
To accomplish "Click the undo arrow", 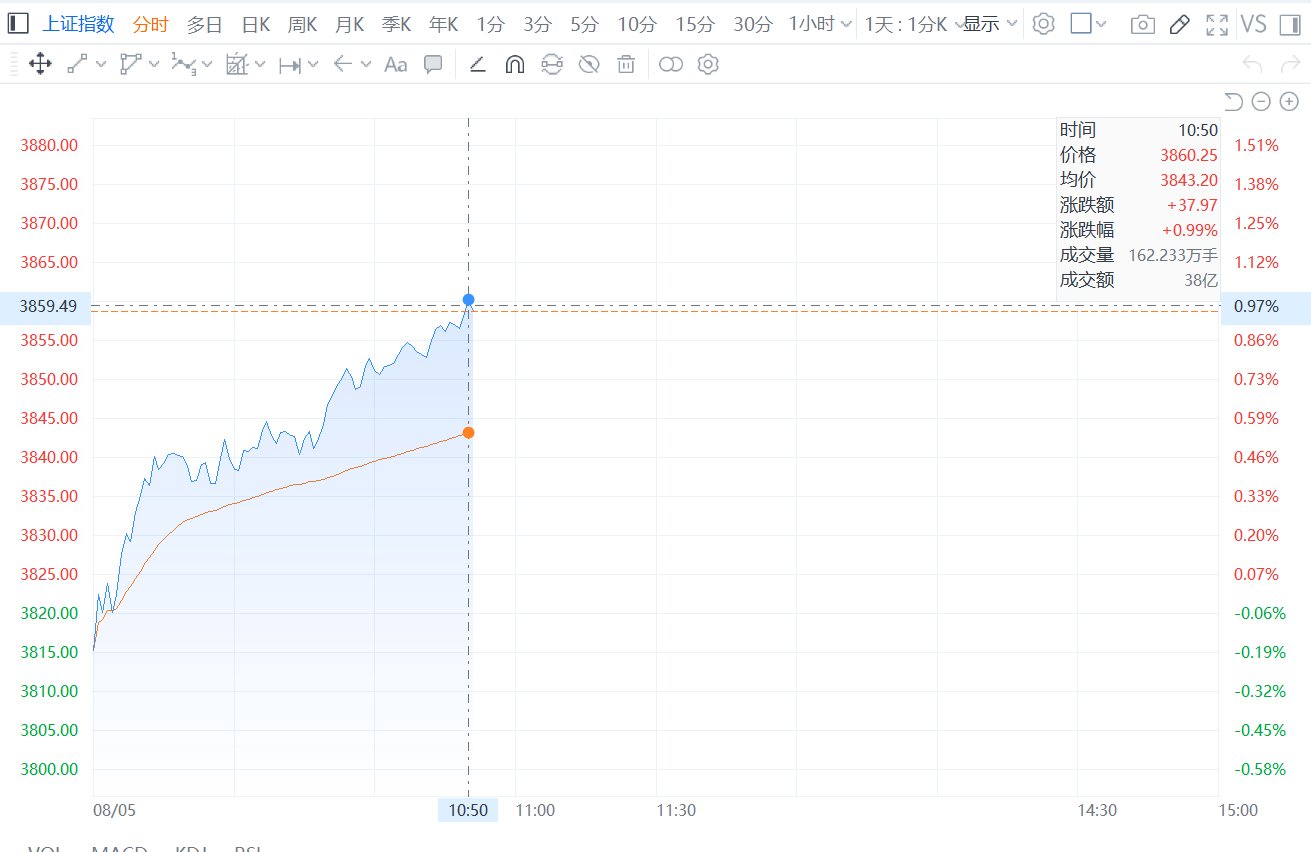I will 1252,65.
